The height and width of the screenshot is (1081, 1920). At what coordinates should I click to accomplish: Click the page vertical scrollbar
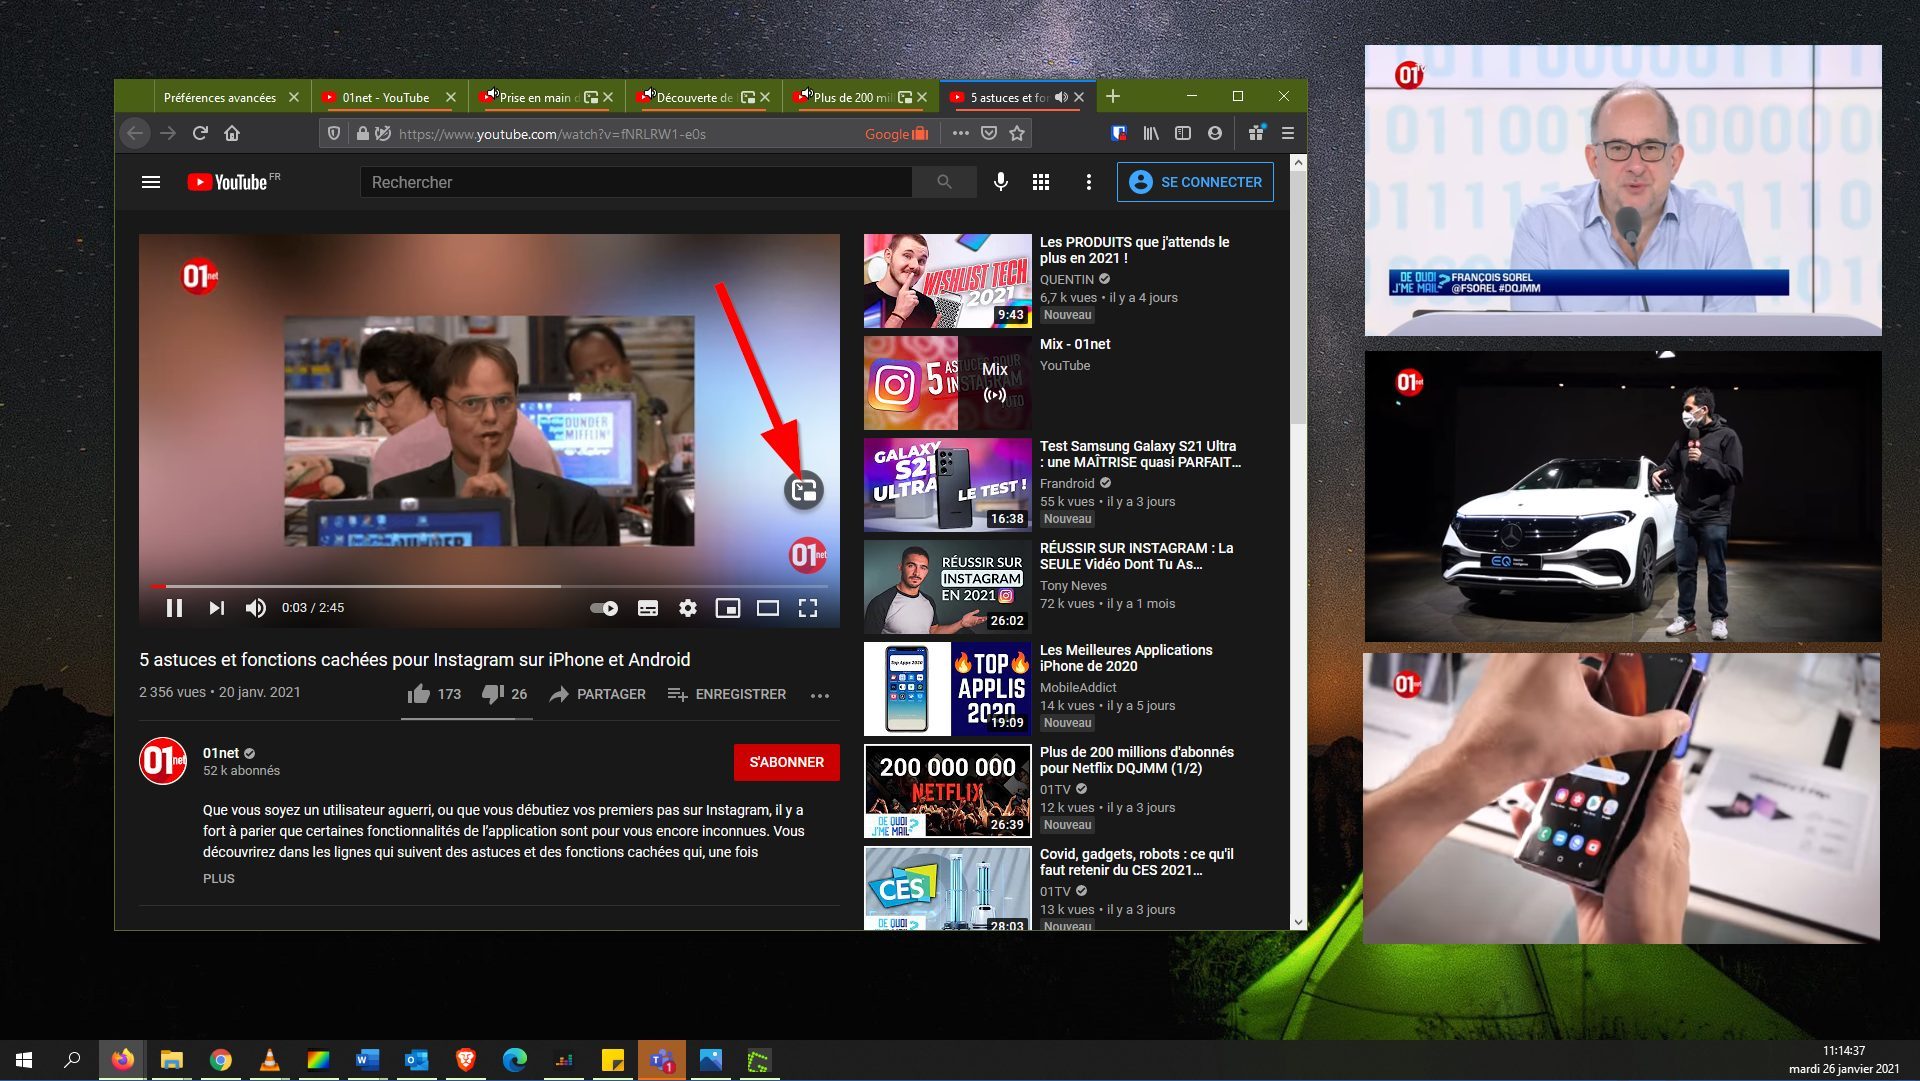1298,300
